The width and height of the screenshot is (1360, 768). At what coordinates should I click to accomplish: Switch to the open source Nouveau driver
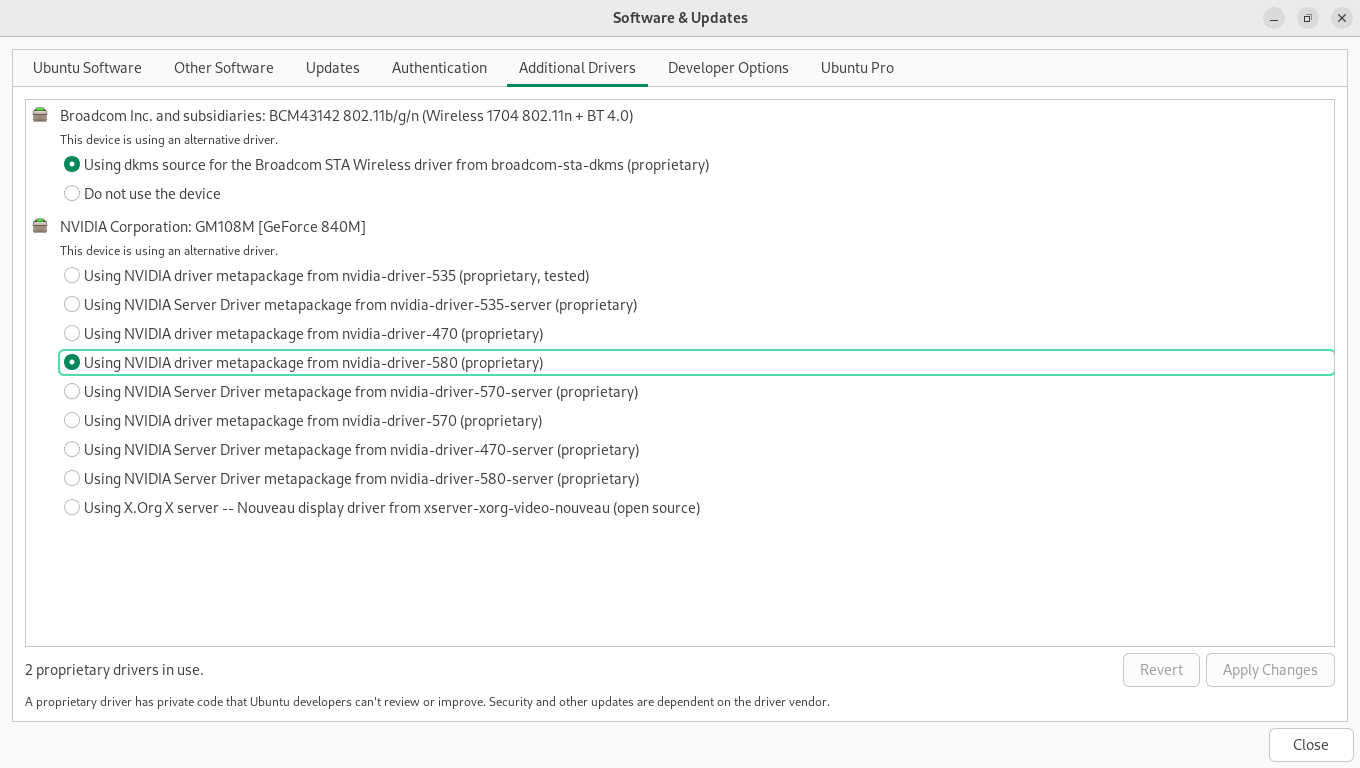[72, 508]
